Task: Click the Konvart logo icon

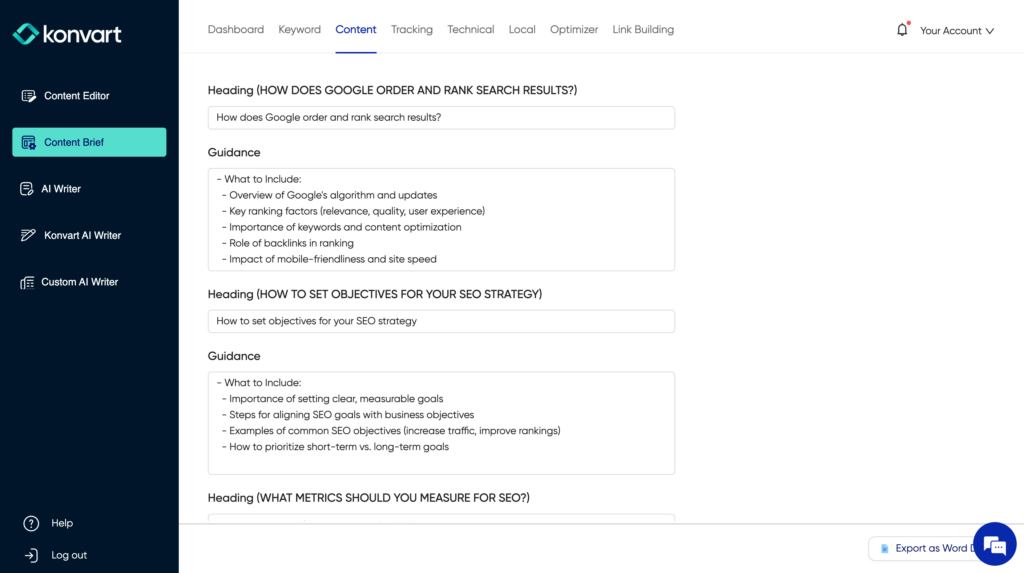Action: 26,34
